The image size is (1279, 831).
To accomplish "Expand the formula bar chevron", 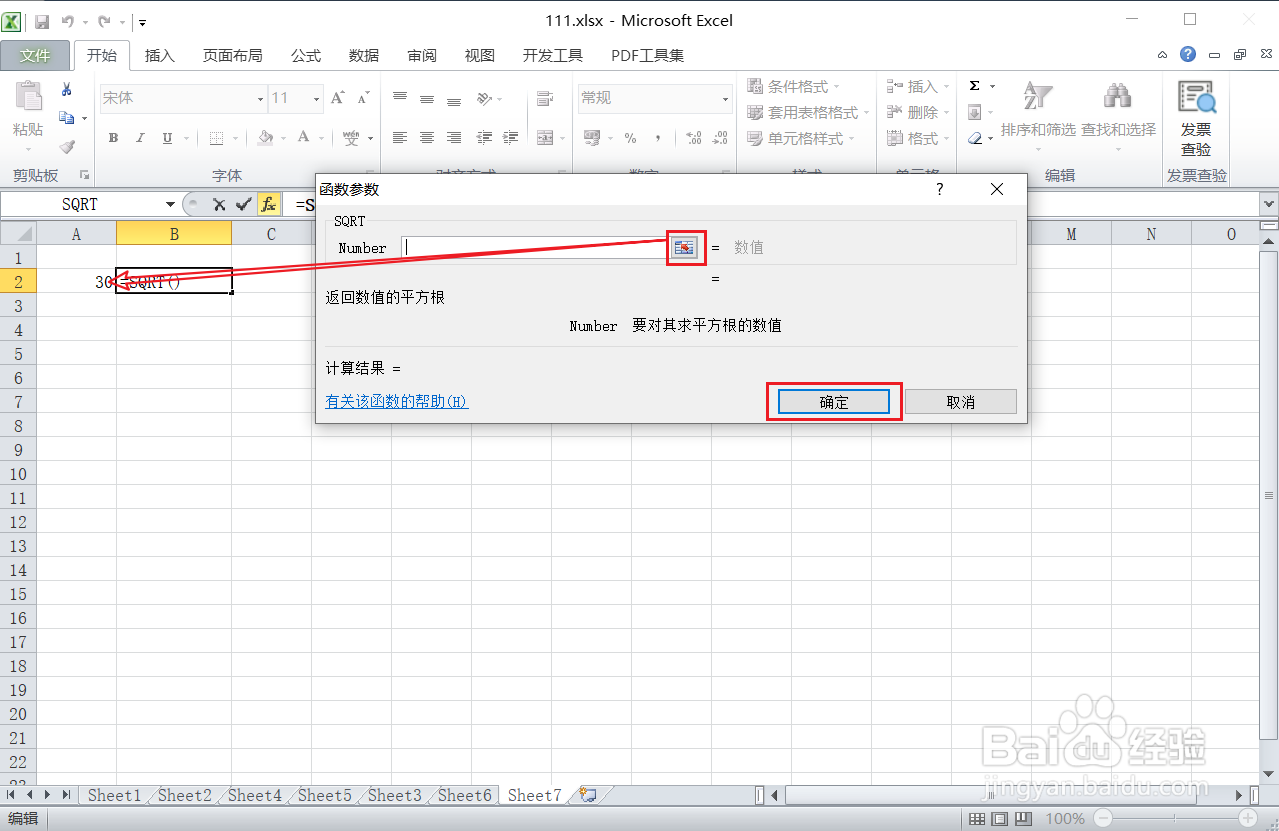I will pyautogui.click(x=1270, y=203).
